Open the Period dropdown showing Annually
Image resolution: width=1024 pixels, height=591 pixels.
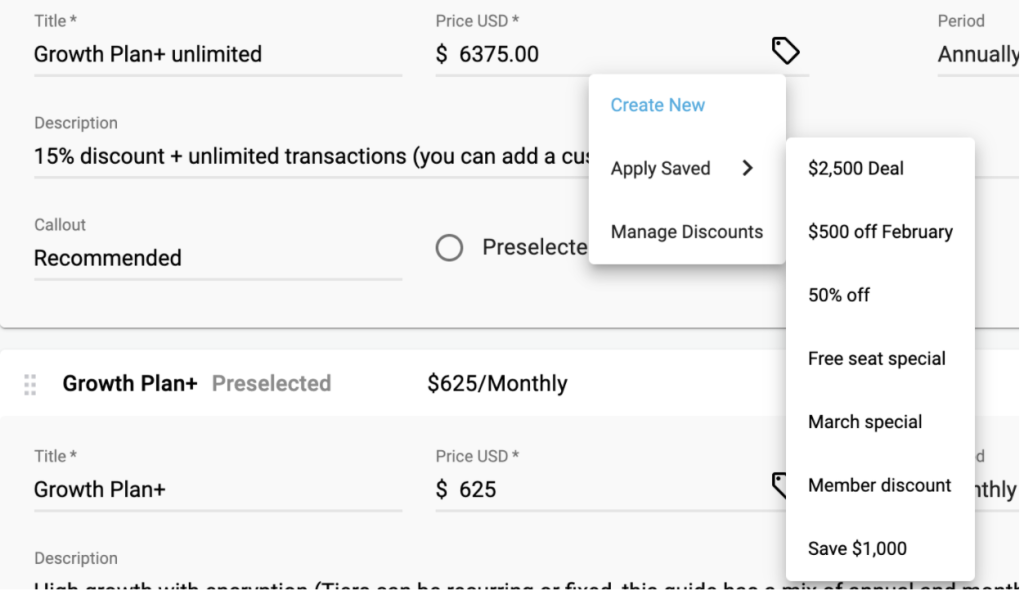(978, 54)
